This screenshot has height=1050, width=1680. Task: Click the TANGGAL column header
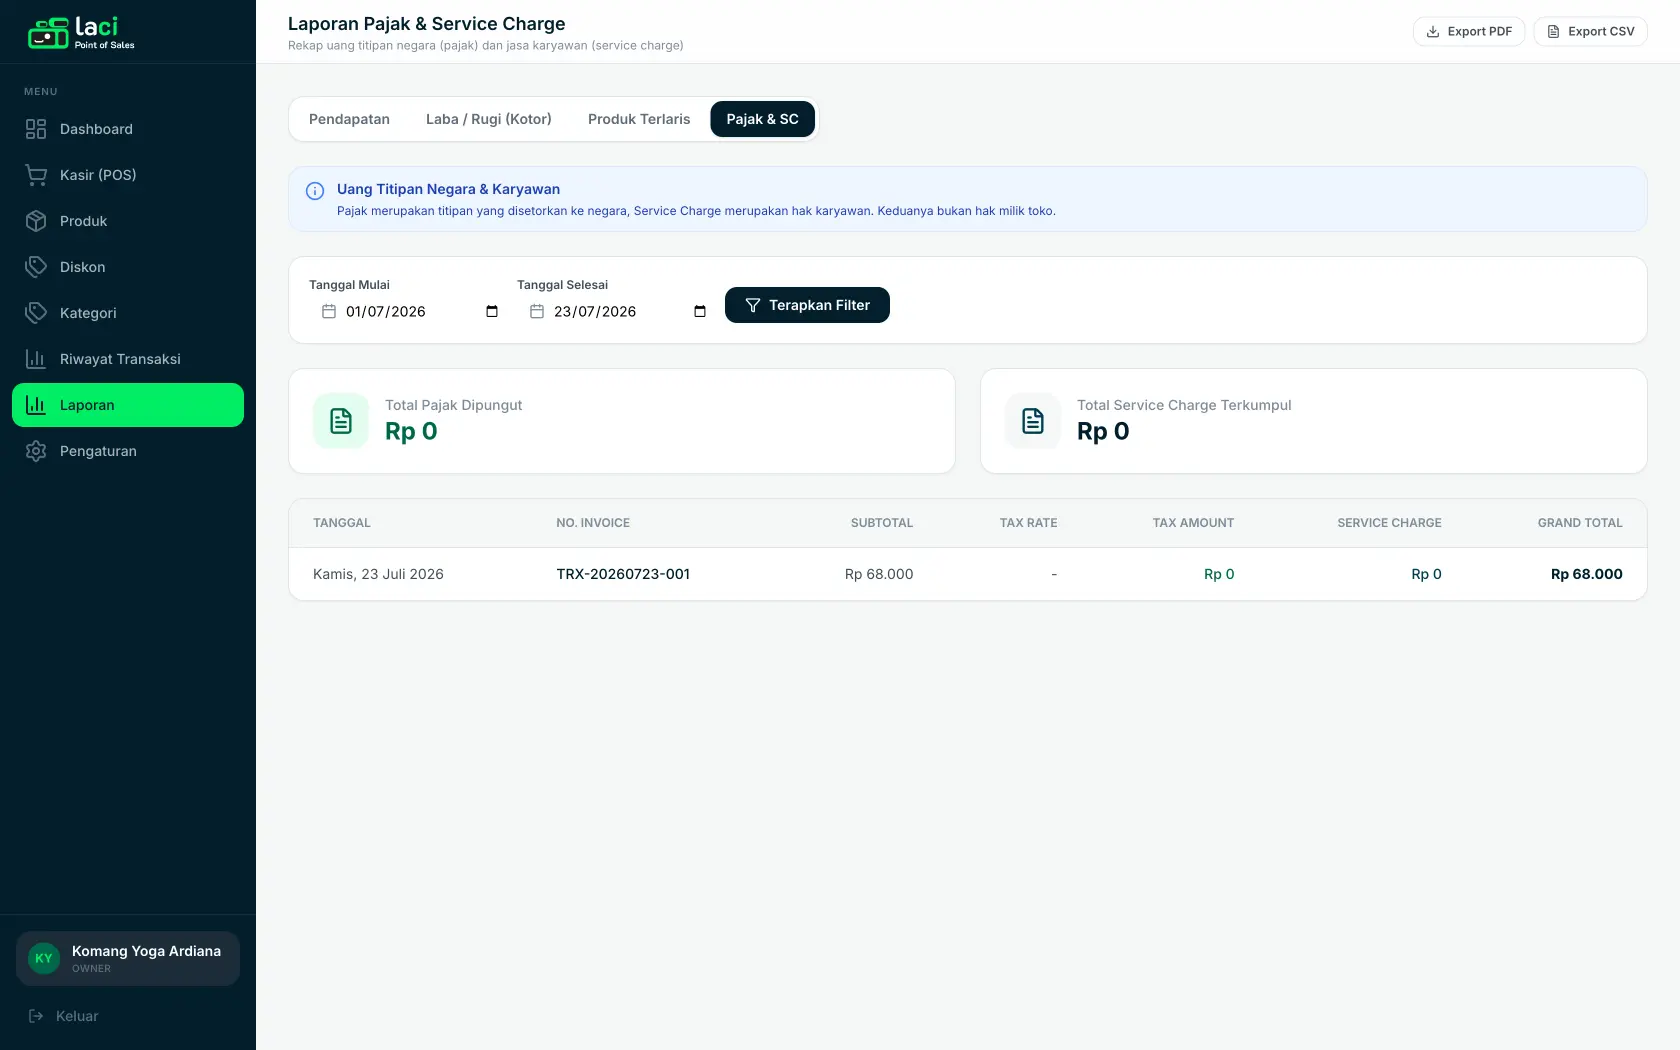(342, 523)
